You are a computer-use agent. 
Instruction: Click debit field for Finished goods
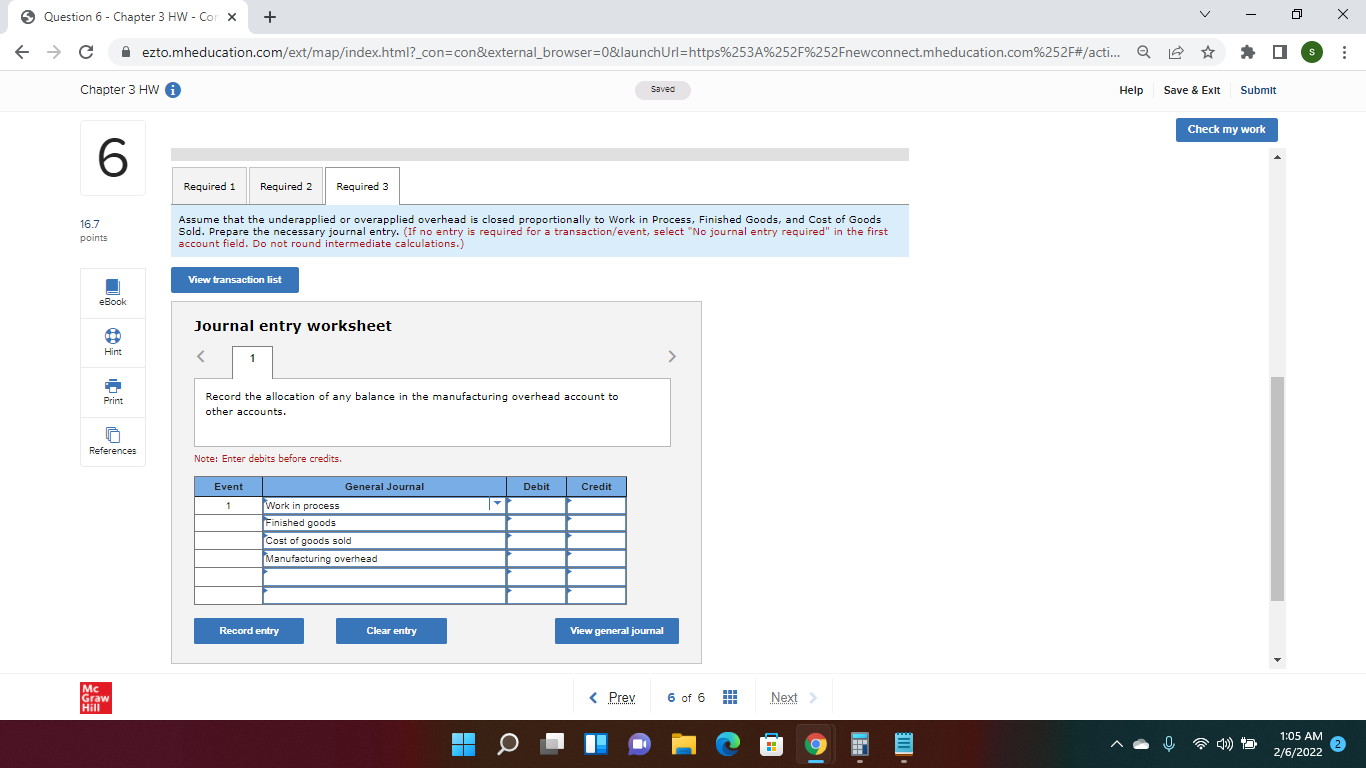[536, 523]
